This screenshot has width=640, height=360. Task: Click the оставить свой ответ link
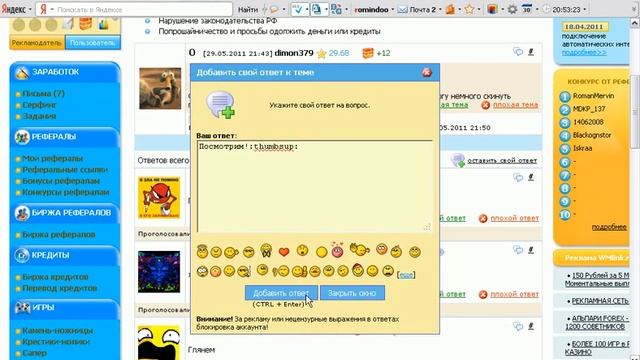click(x=502, y=161)
